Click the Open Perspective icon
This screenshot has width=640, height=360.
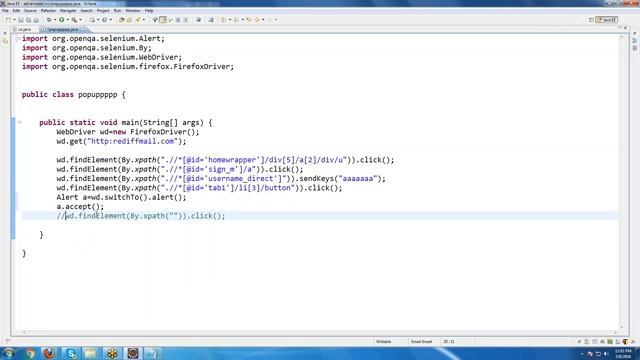tap(591, 20)
